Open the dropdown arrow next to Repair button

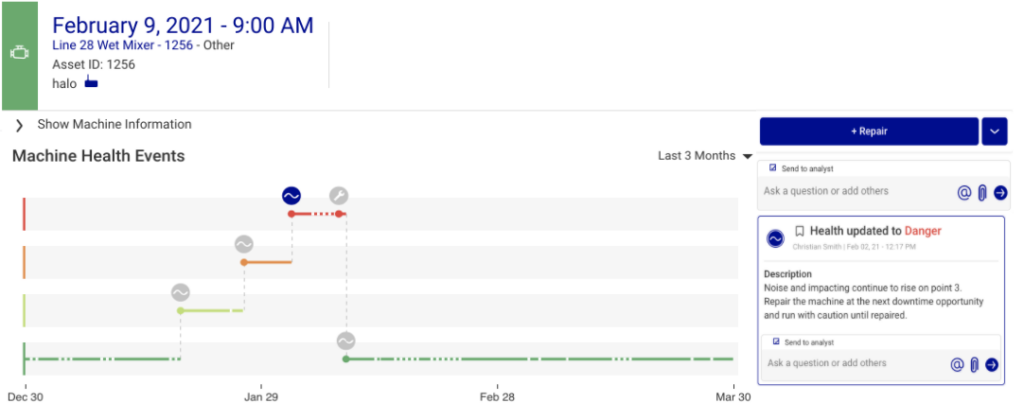tap(994, 131)
